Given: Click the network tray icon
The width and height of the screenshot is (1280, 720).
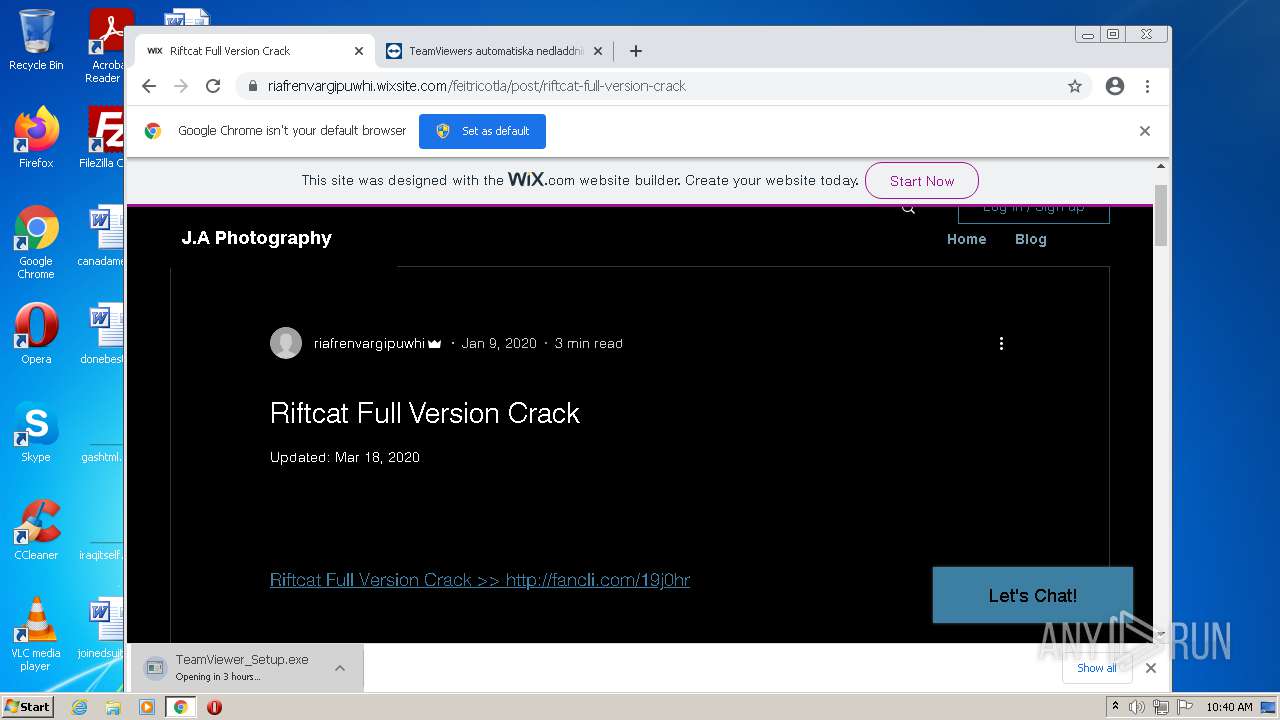Looking at the screenshot, I should click(x=1160, y=707).
